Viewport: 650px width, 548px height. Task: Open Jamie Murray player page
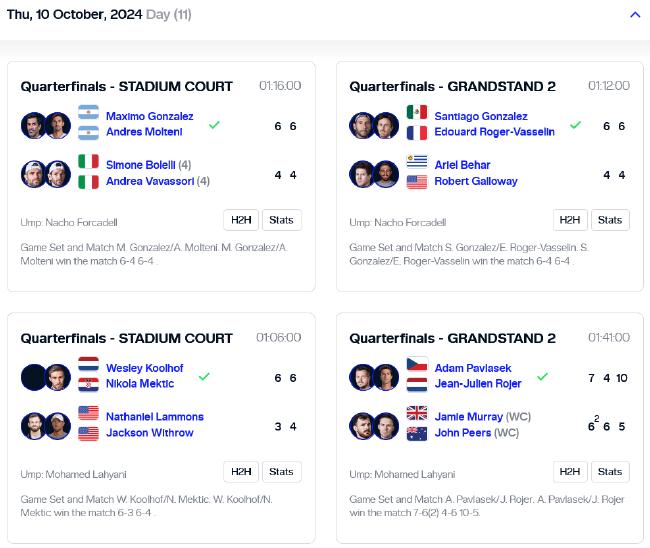[469, 417]
